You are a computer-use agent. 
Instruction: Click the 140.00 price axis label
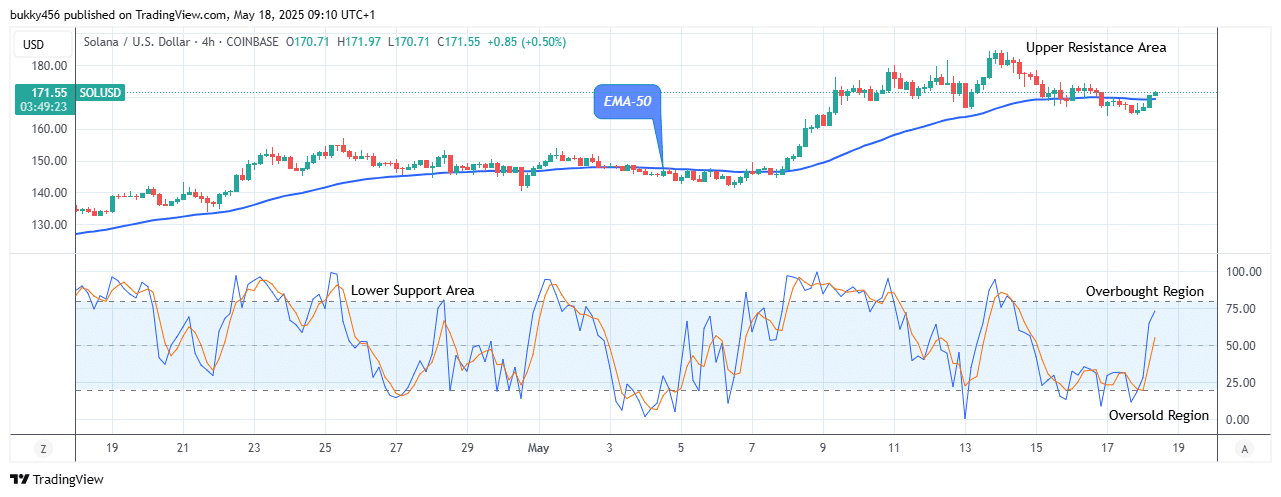click(48, 193)
